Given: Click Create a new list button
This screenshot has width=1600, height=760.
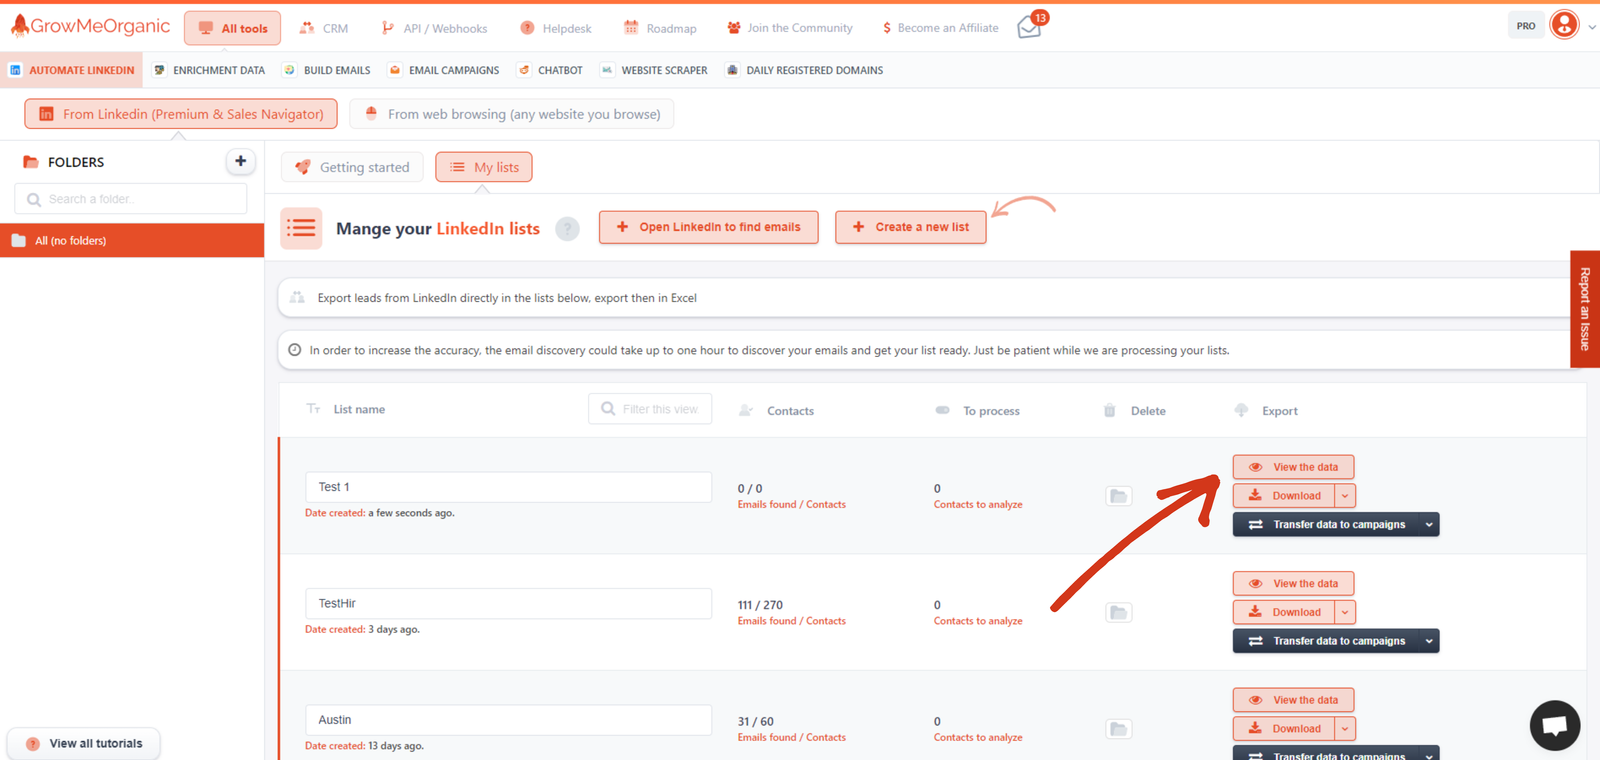Looking at the screenshot, I should click(x=911, y=227).
